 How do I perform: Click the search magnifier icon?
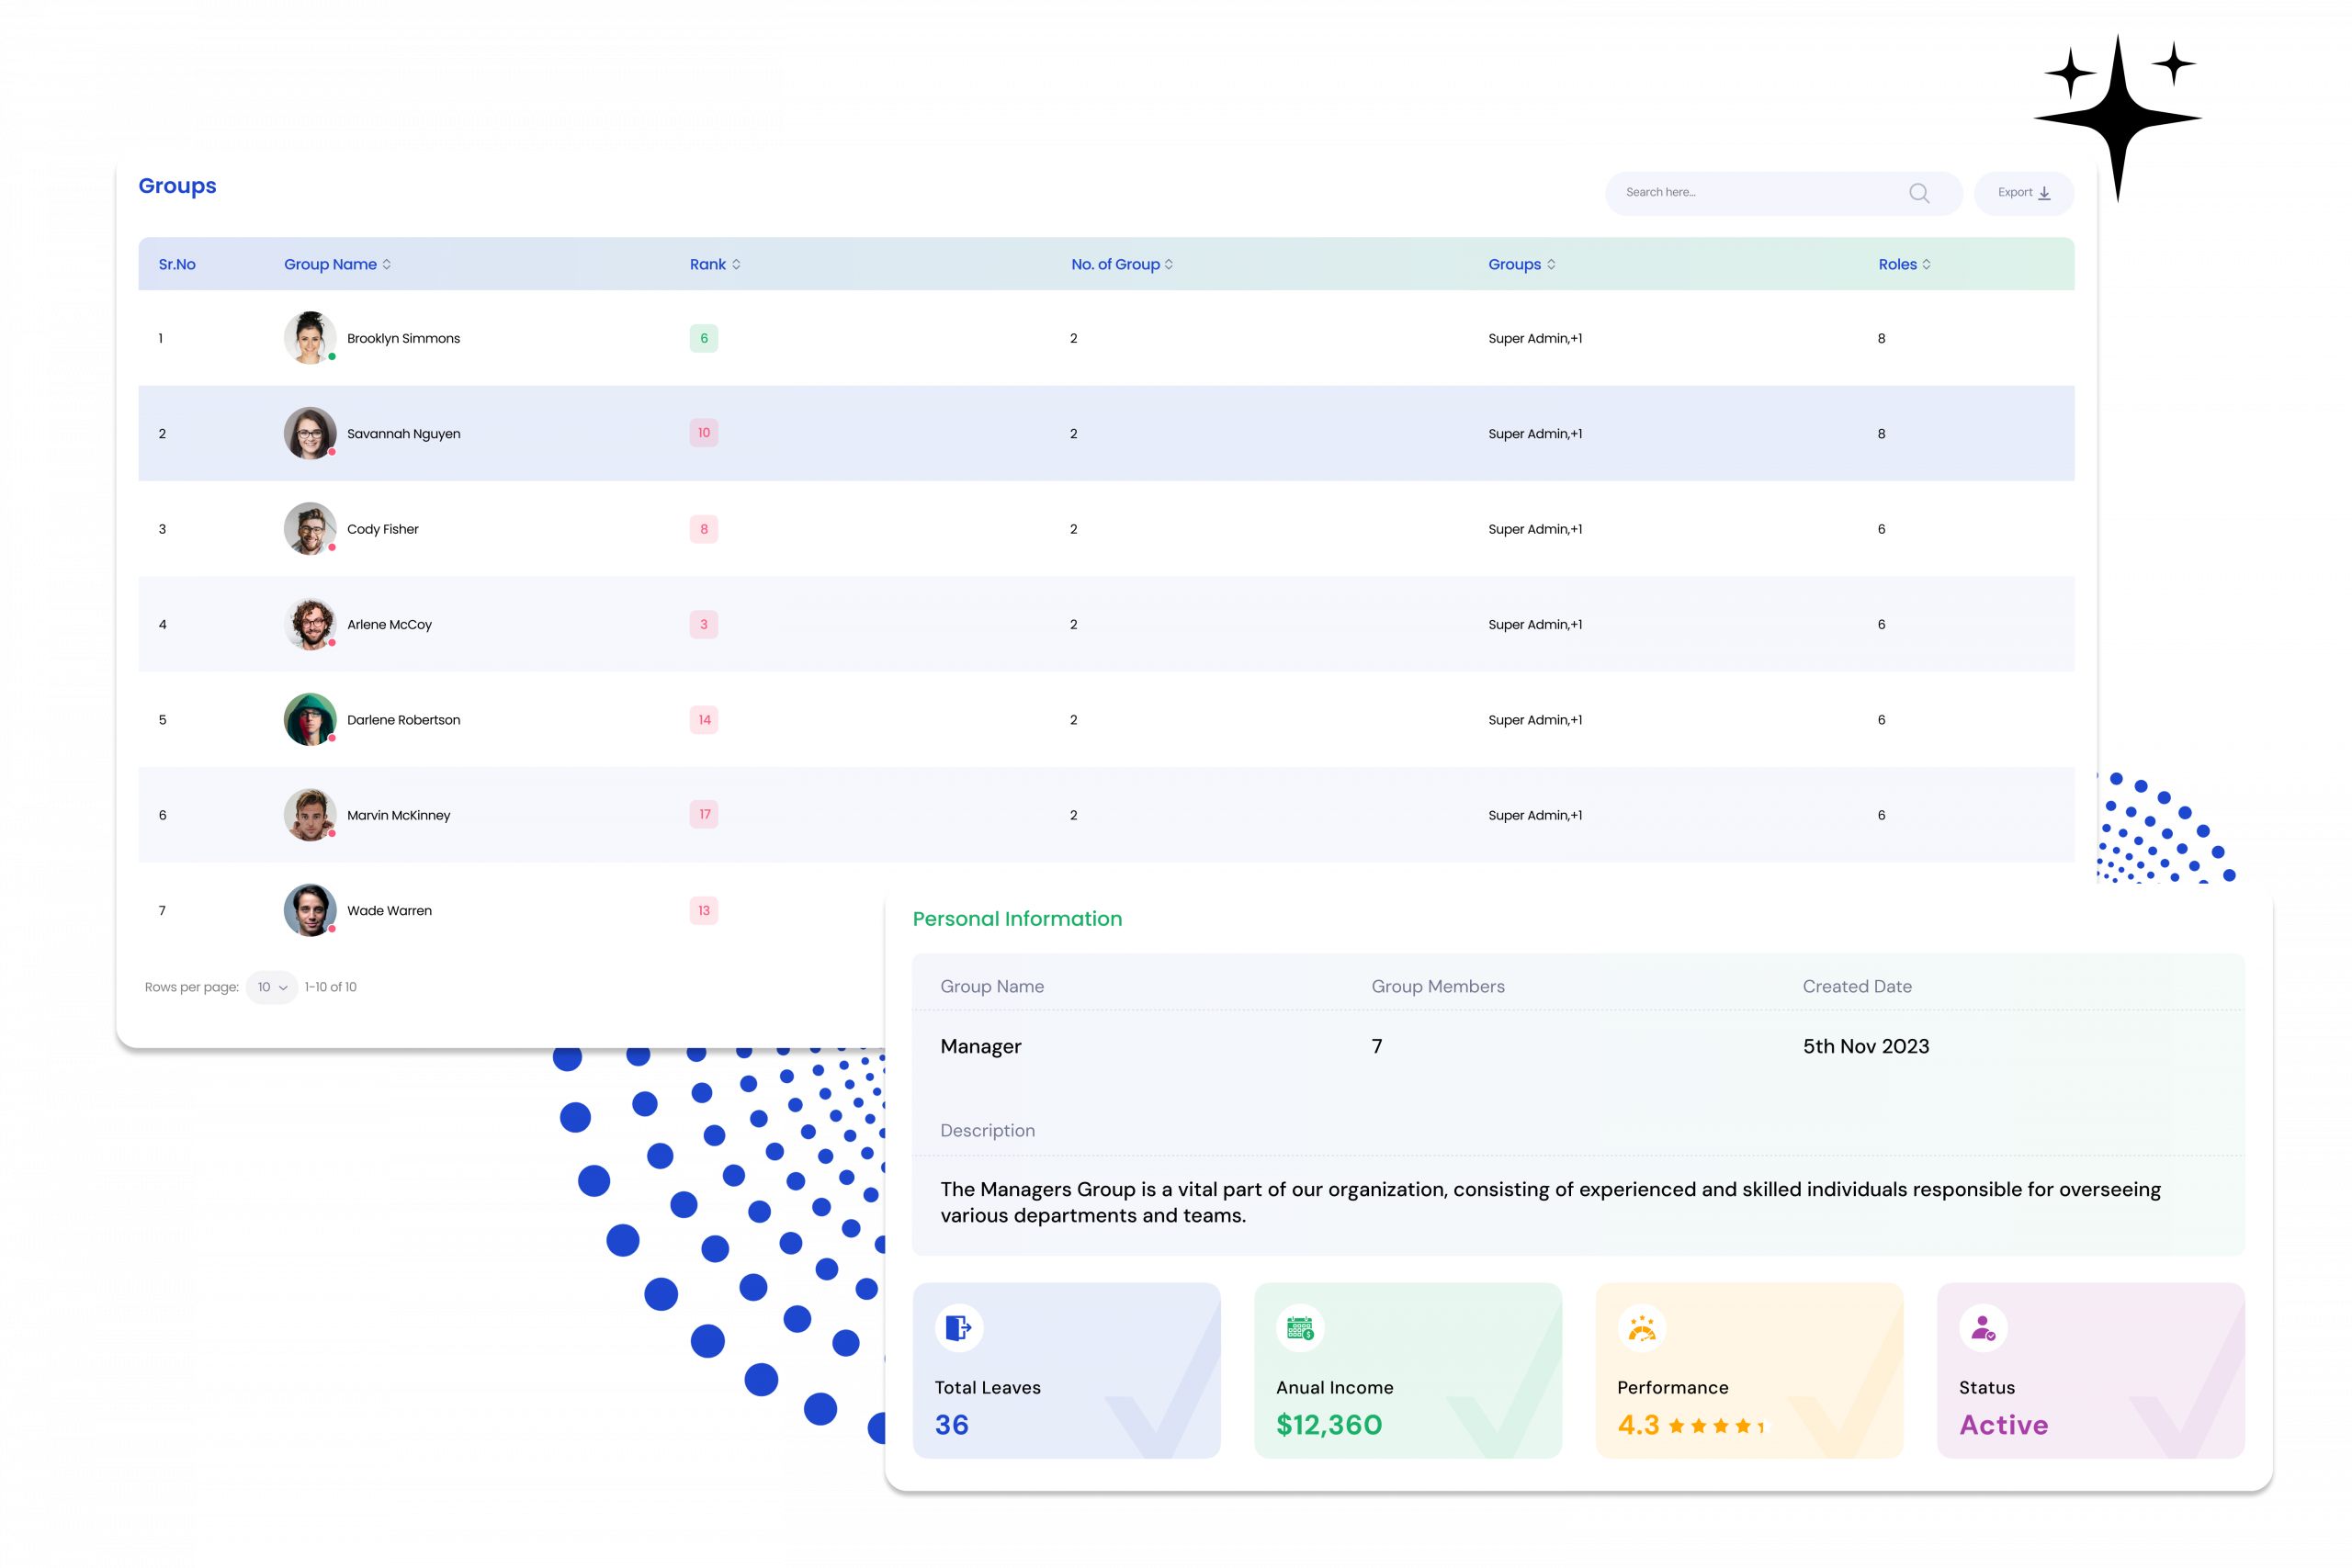click(x=1918, y=193)
